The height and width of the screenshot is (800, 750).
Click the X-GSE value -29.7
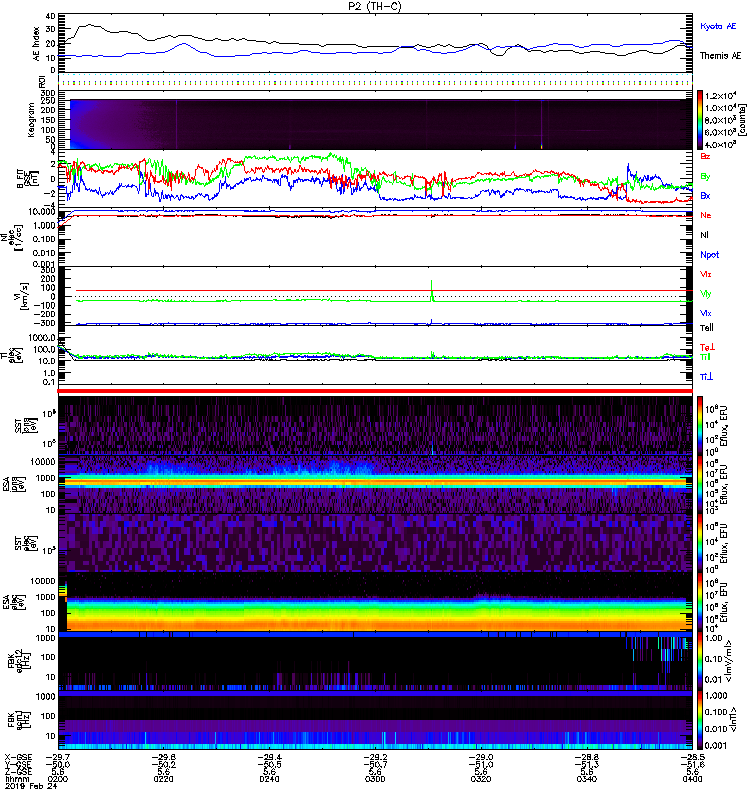click(x=58, y=757)
